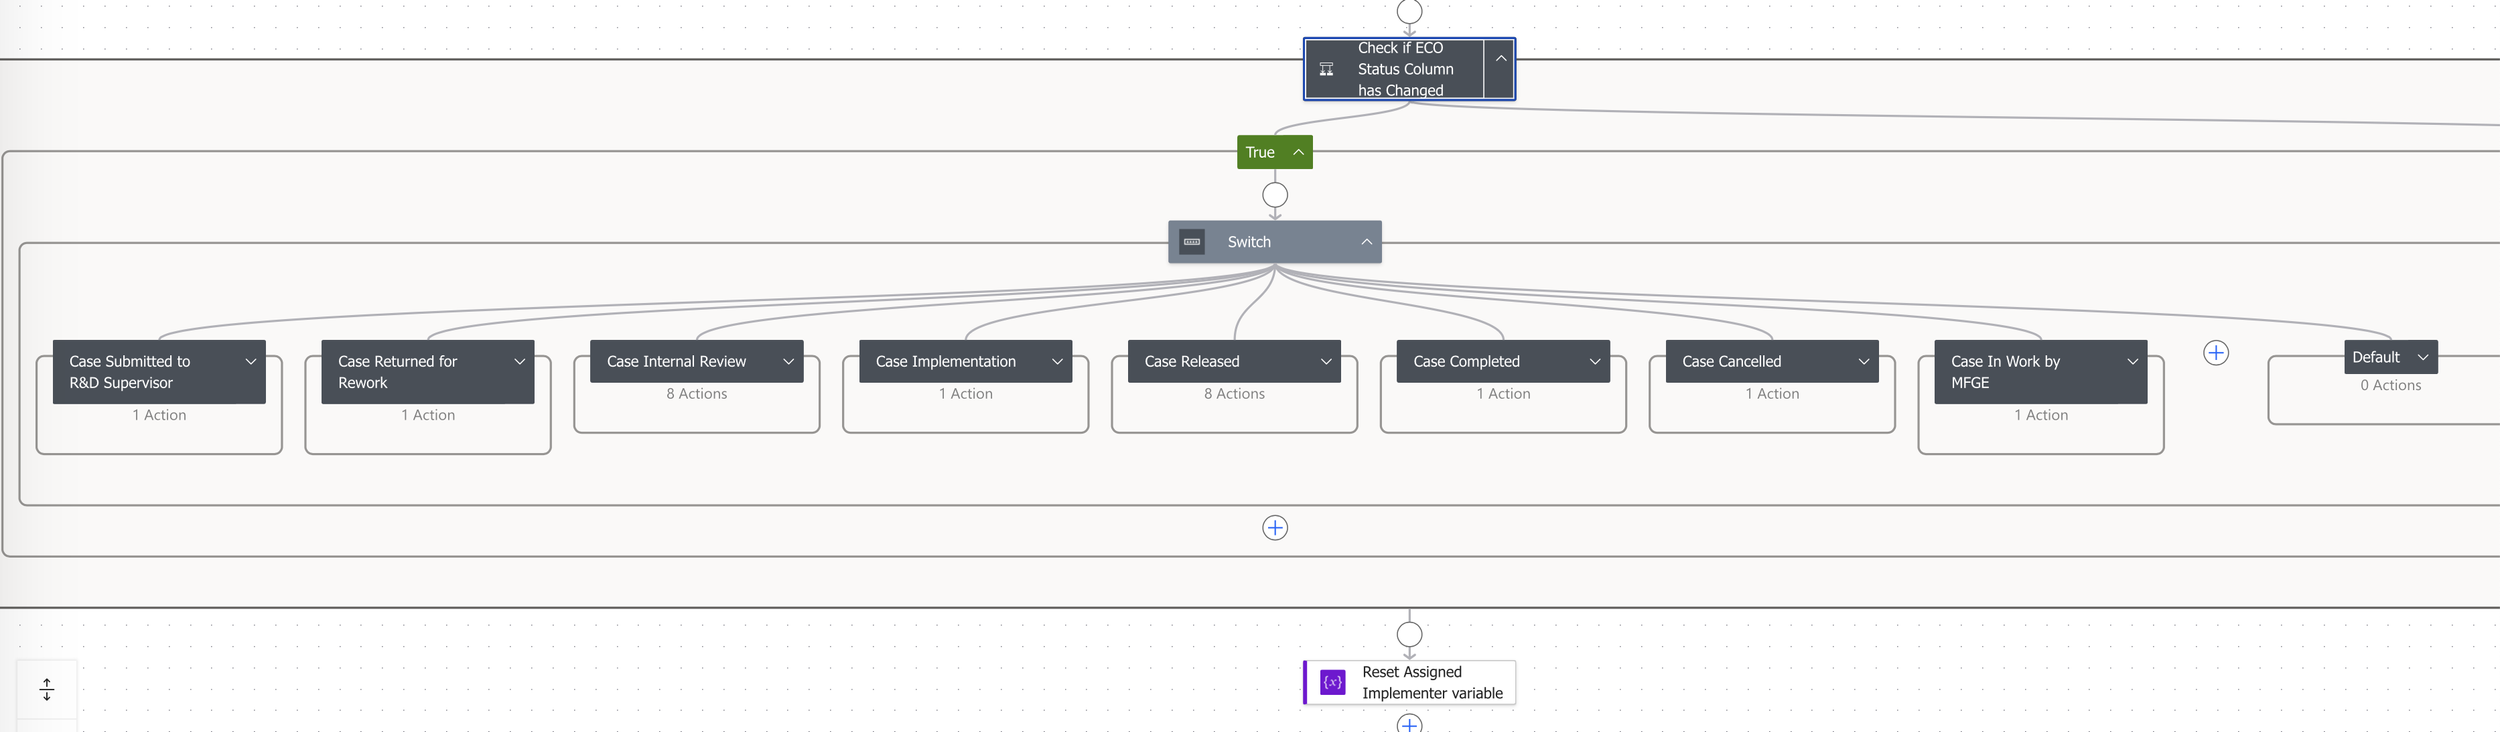
Task: Expand Case Completed
Action: click(x=1595, y=362)
